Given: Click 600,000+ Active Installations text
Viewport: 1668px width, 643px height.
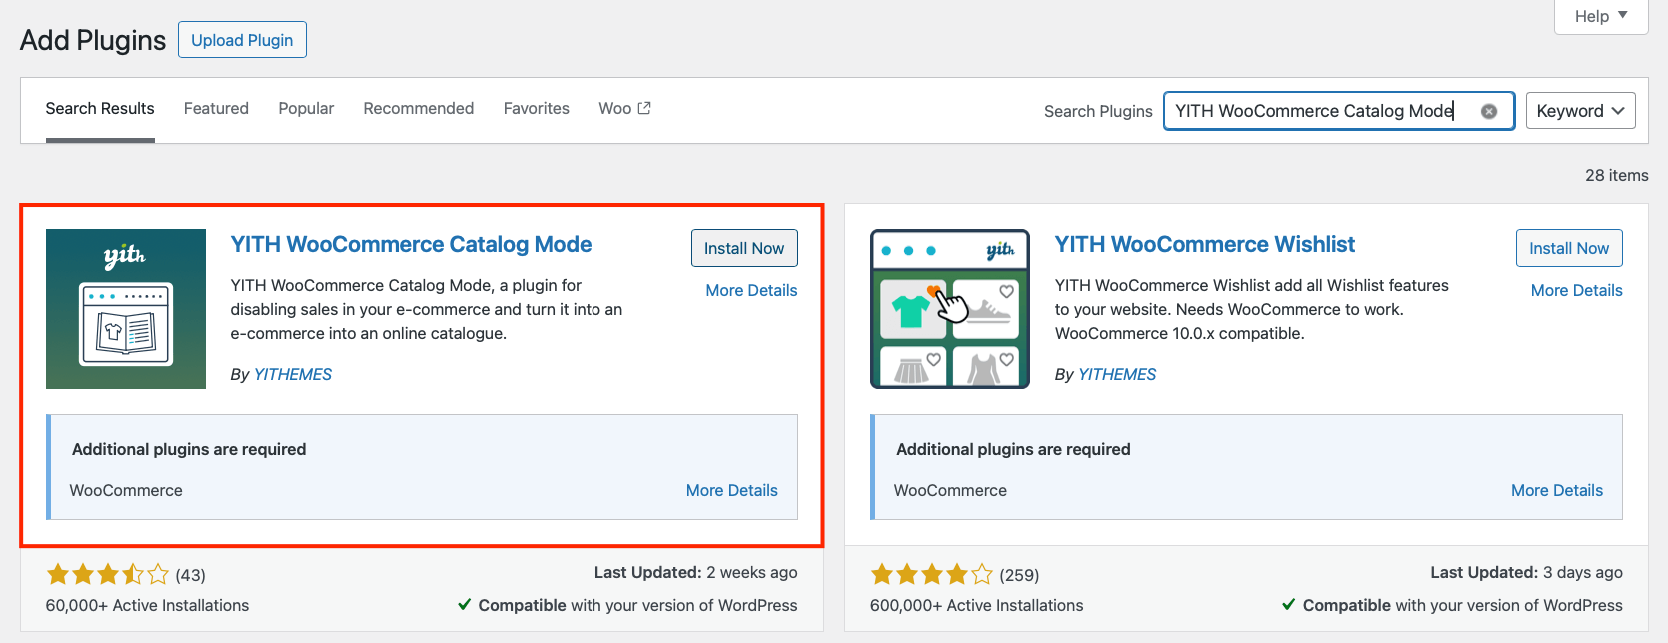Looking at the screenshot, I should [x=977, y=605].
